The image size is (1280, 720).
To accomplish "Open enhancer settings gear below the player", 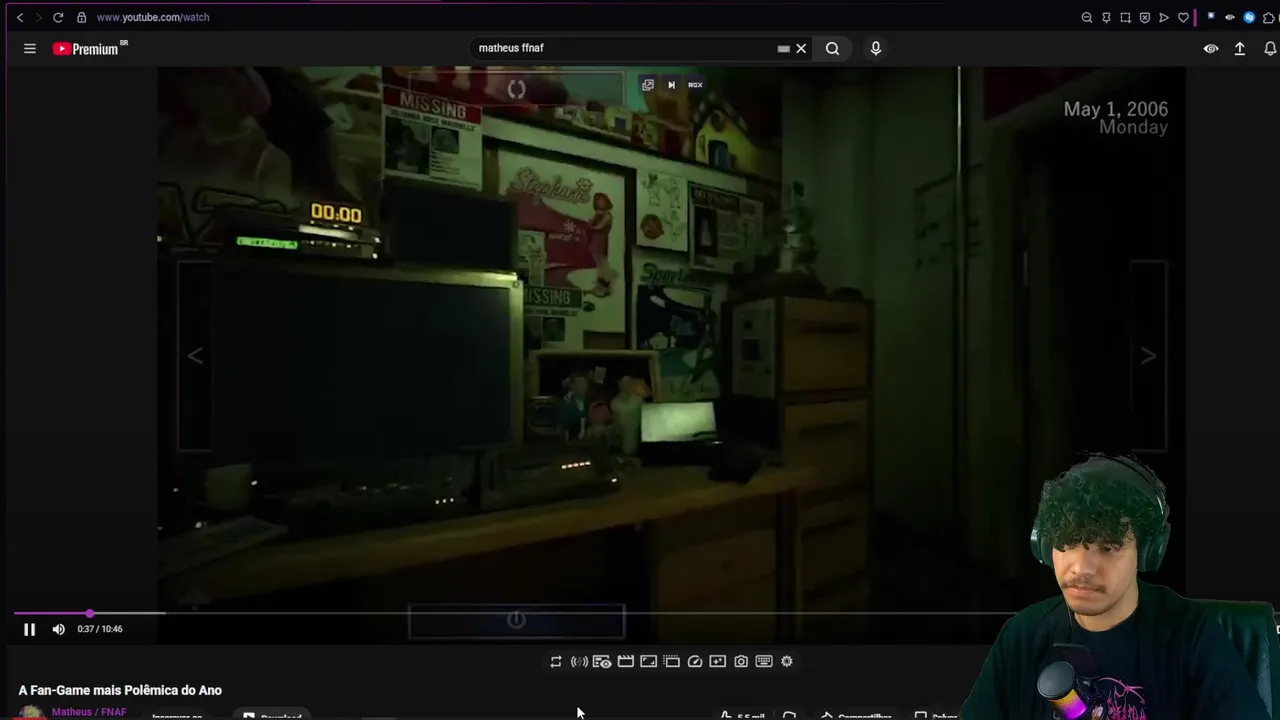I will point(787,661).
